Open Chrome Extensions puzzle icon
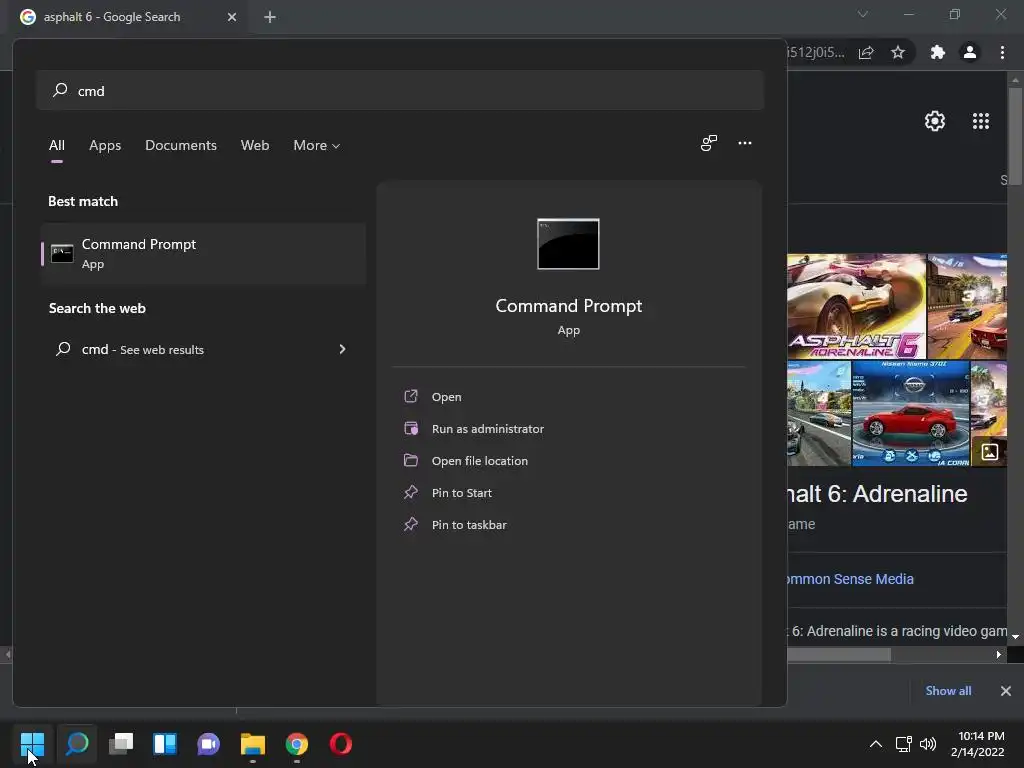 (x=937, y=53)
